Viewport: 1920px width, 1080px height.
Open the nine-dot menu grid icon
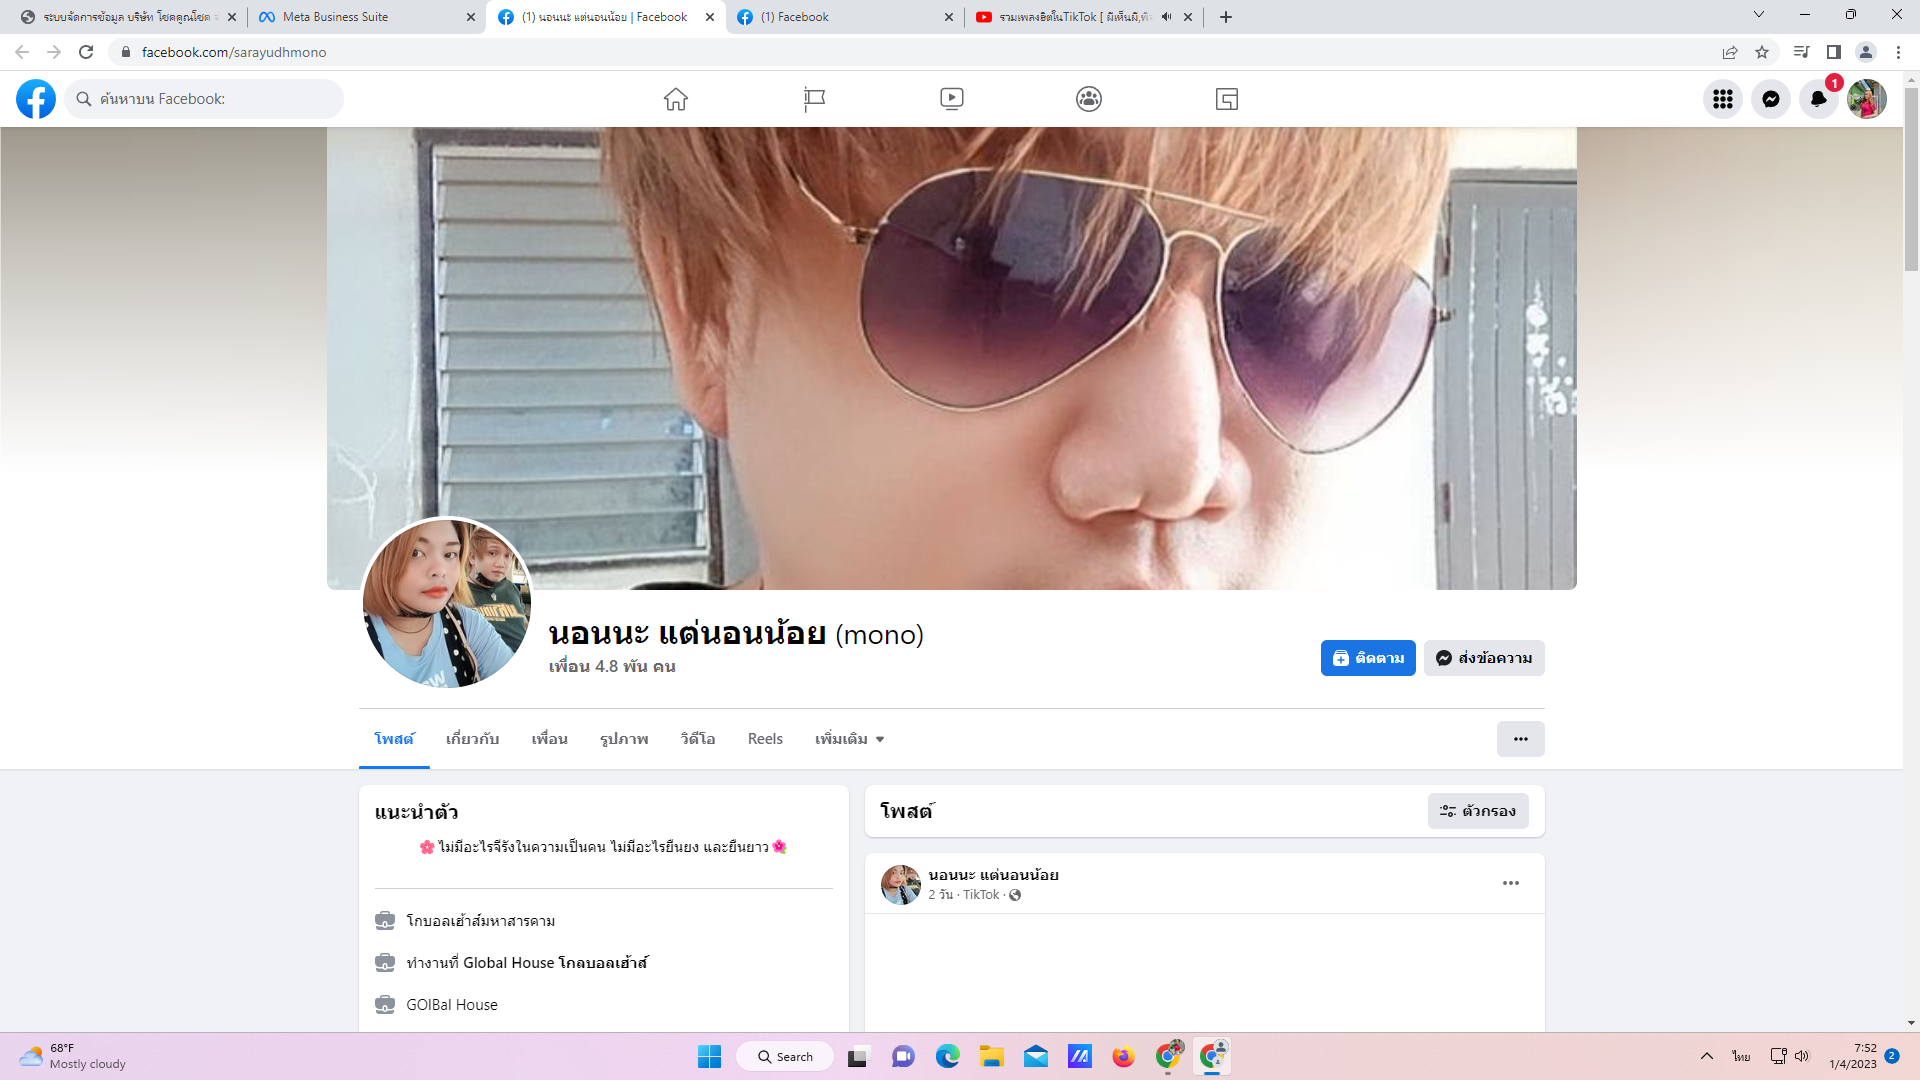coord(1722,99)
